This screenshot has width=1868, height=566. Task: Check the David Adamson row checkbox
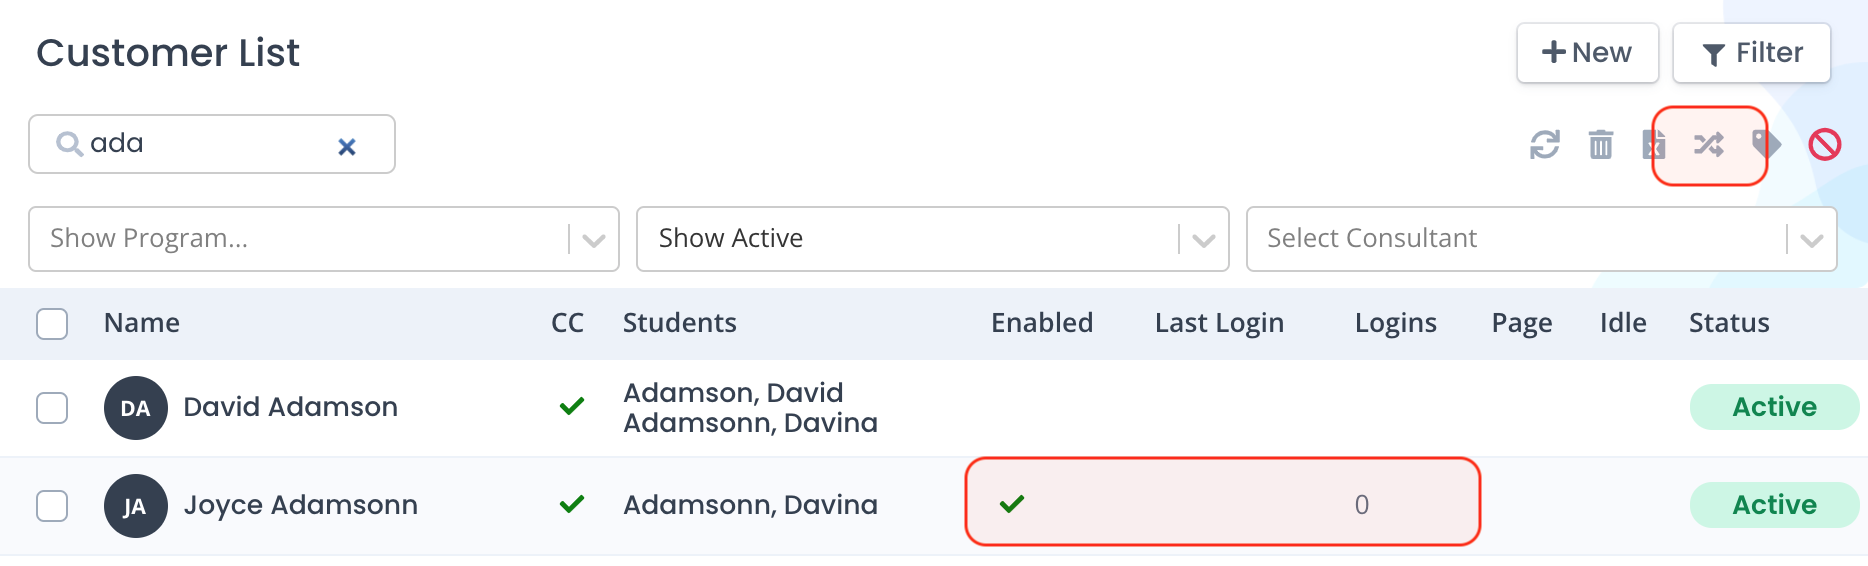(52, 408)
